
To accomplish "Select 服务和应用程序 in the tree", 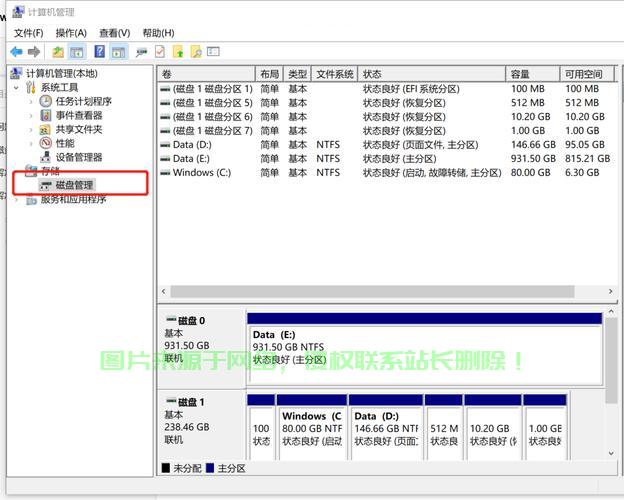I will tap(74, 199).
